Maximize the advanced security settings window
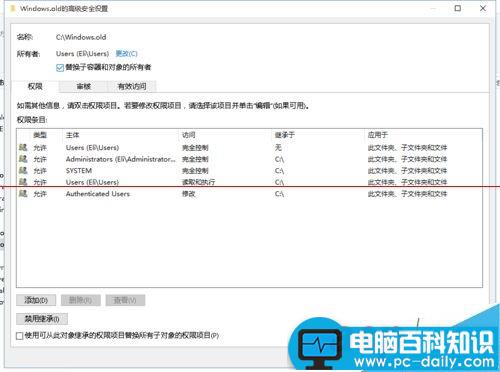 click(458, 8)
